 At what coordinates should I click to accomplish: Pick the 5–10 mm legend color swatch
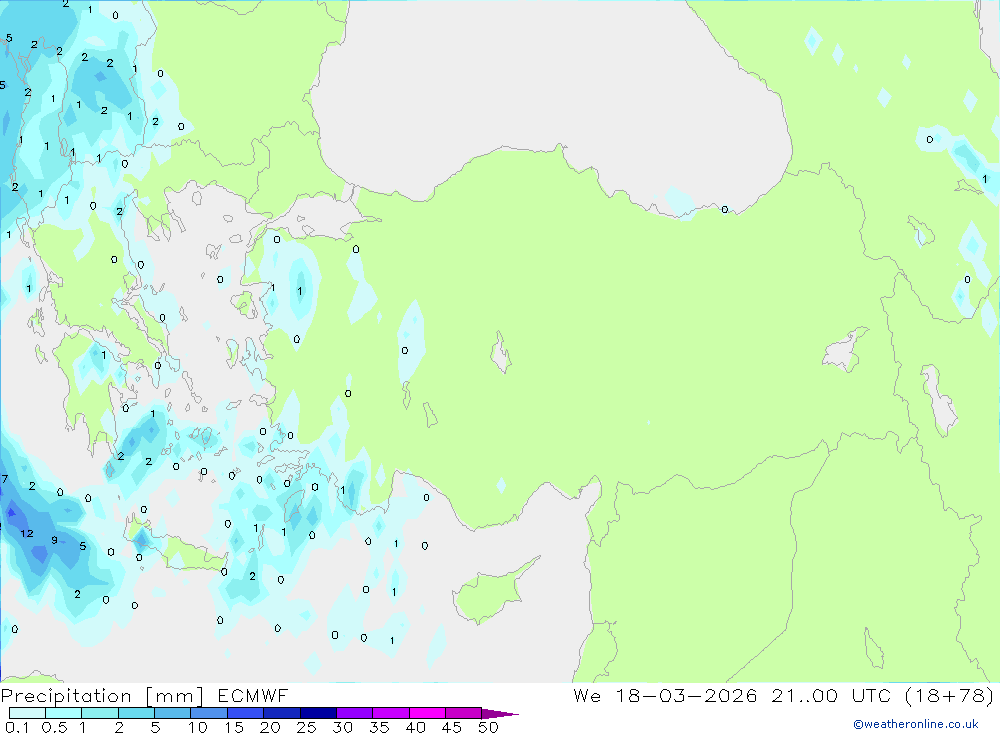[173, 713]
